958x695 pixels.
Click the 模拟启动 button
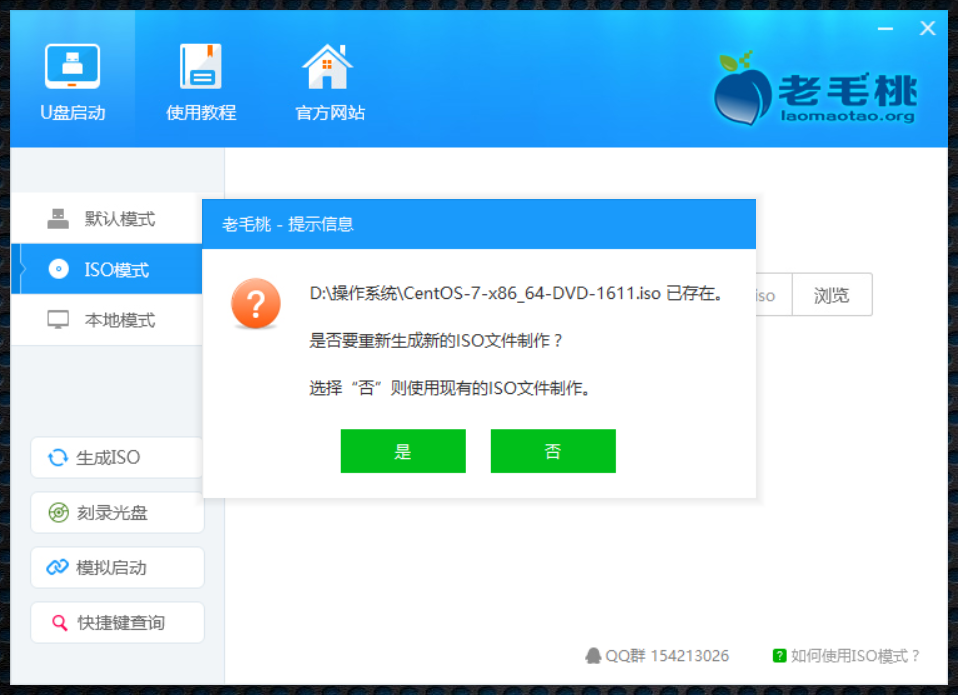[117, 567]
